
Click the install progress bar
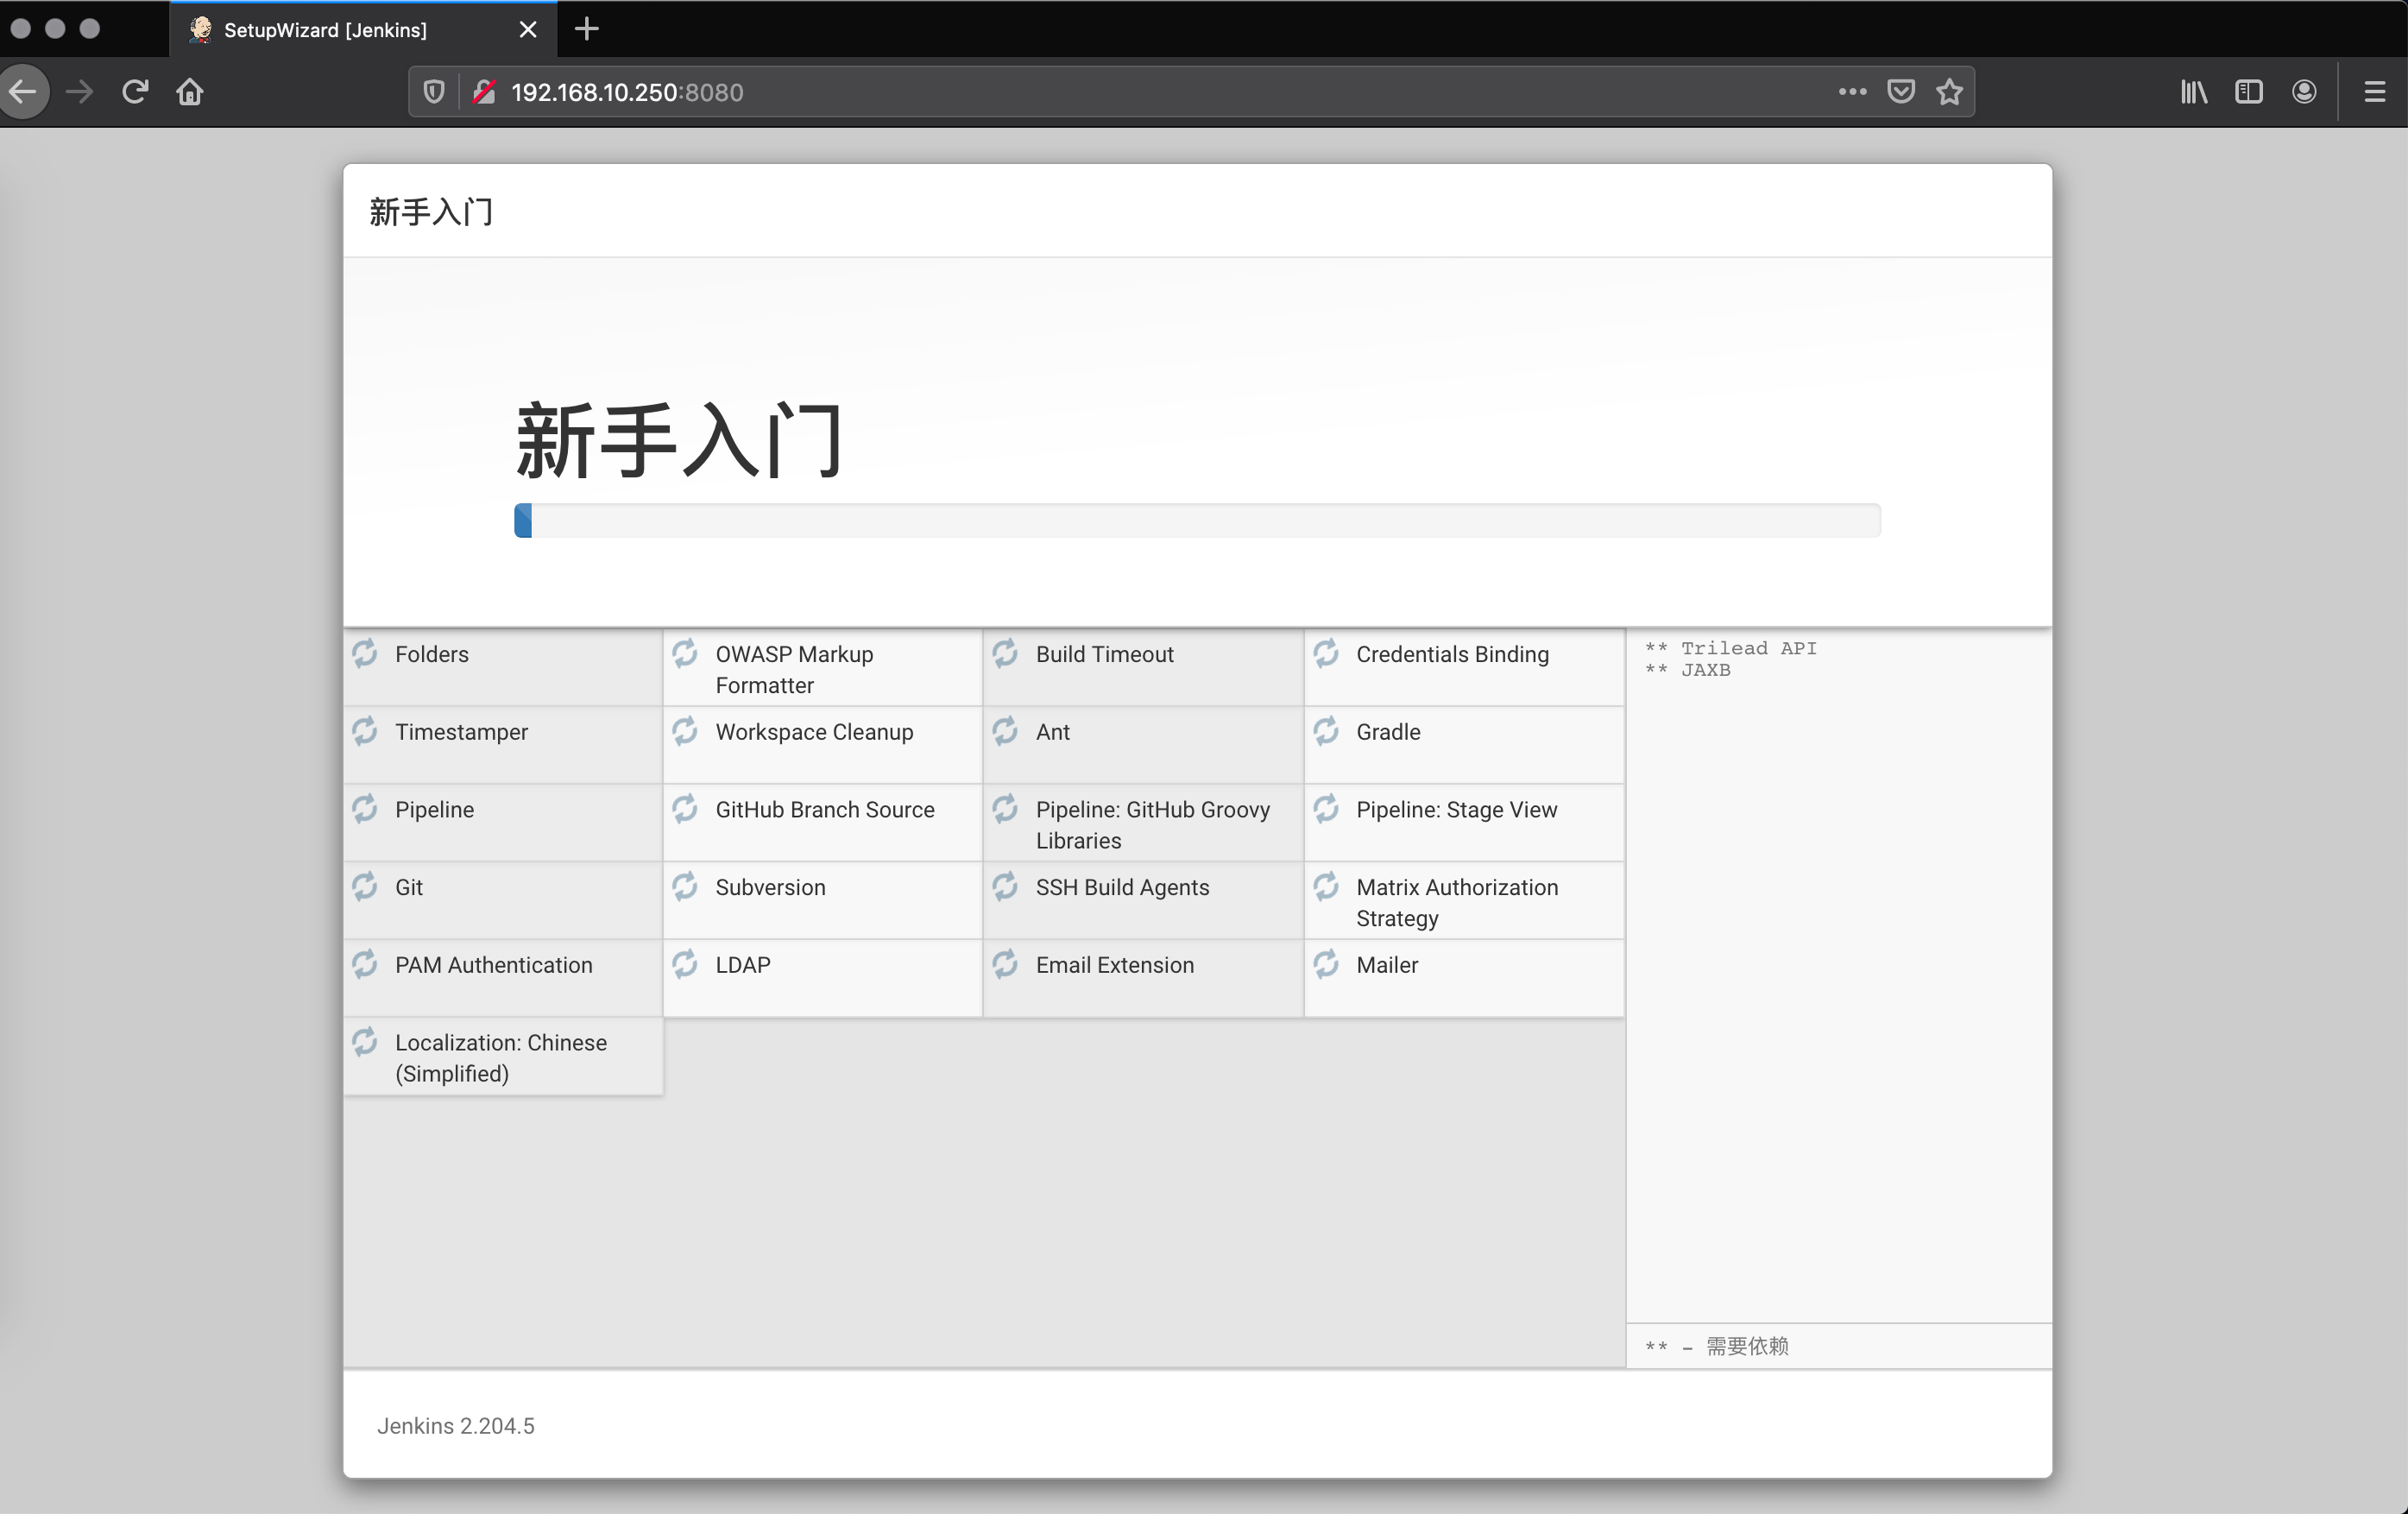pos(1197,520)
